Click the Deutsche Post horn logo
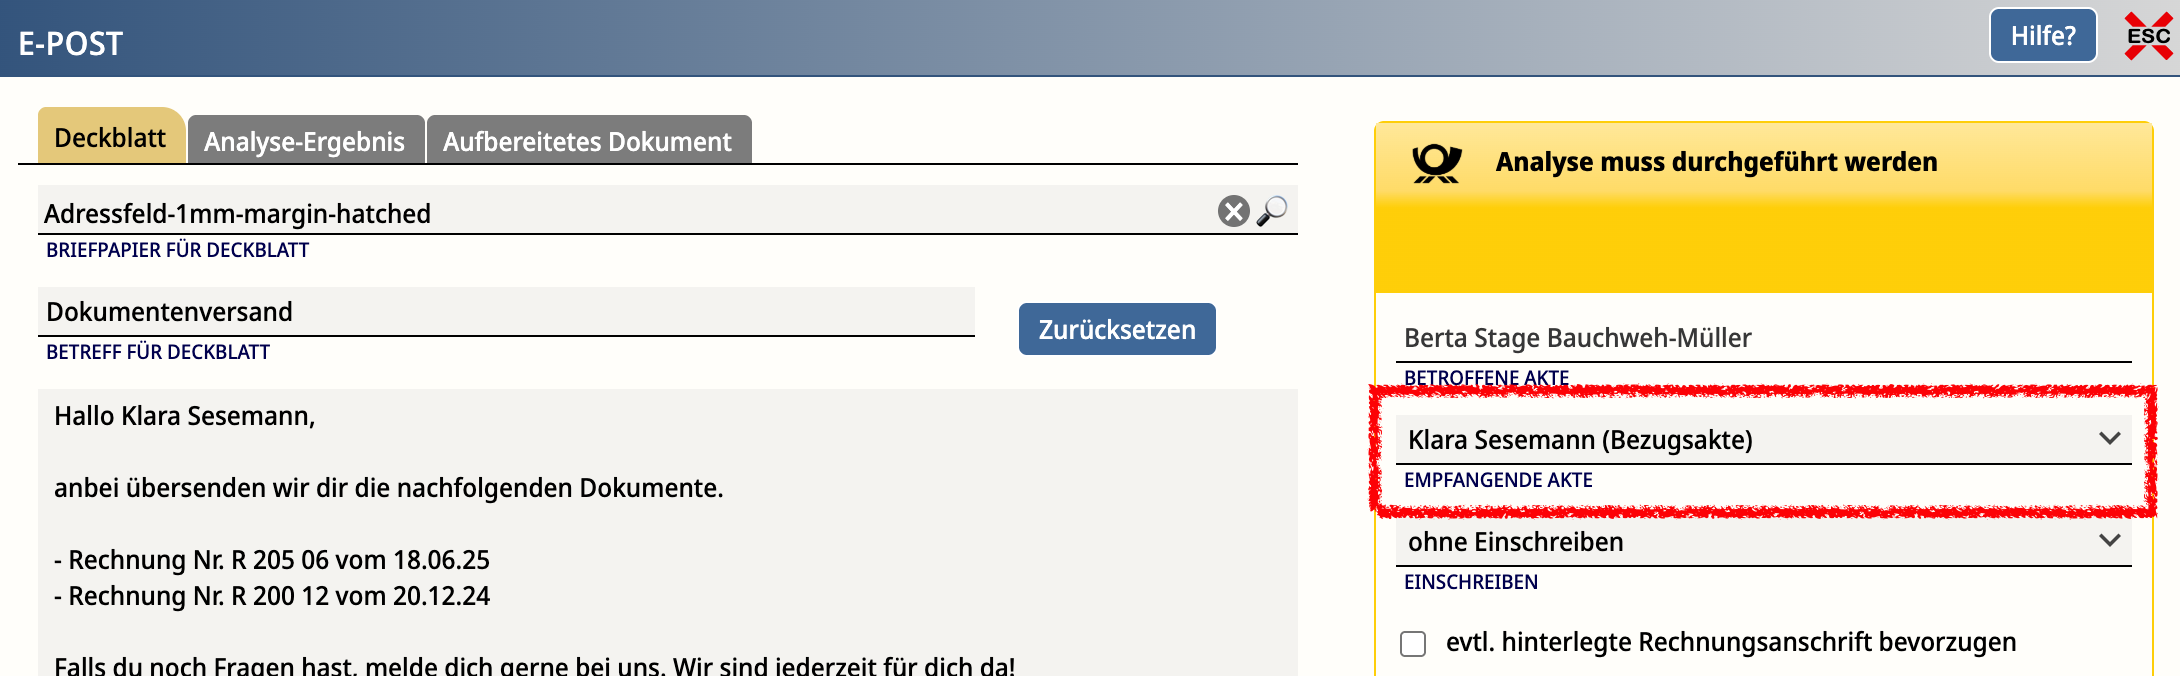The image size is (2180, 676). [1436, 163]
